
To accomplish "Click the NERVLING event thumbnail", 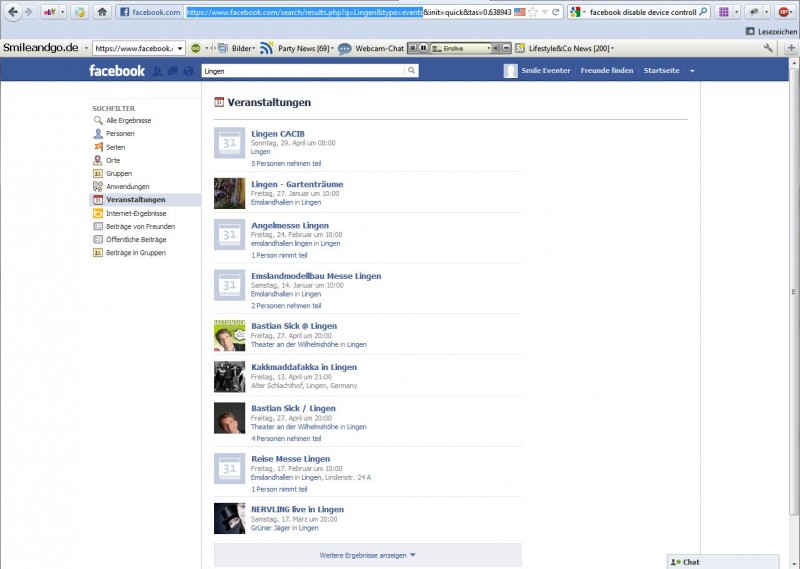I will pos(230,518).
